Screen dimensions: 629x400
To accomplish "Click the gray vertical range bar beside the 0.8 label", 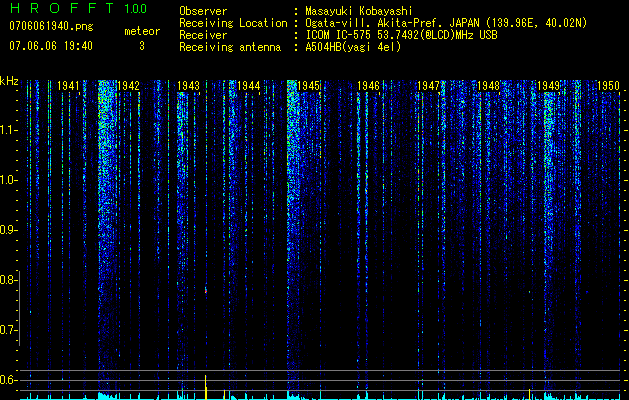I will (19, 308).
